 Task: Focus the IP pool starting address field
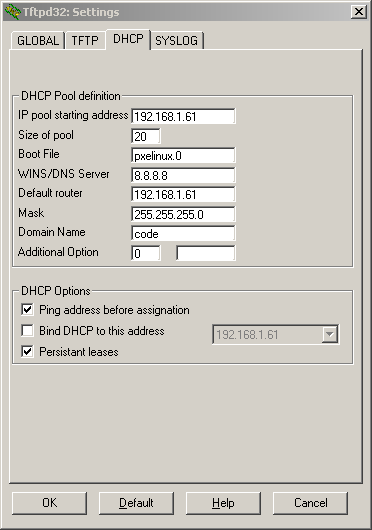(x=183, y=116)
